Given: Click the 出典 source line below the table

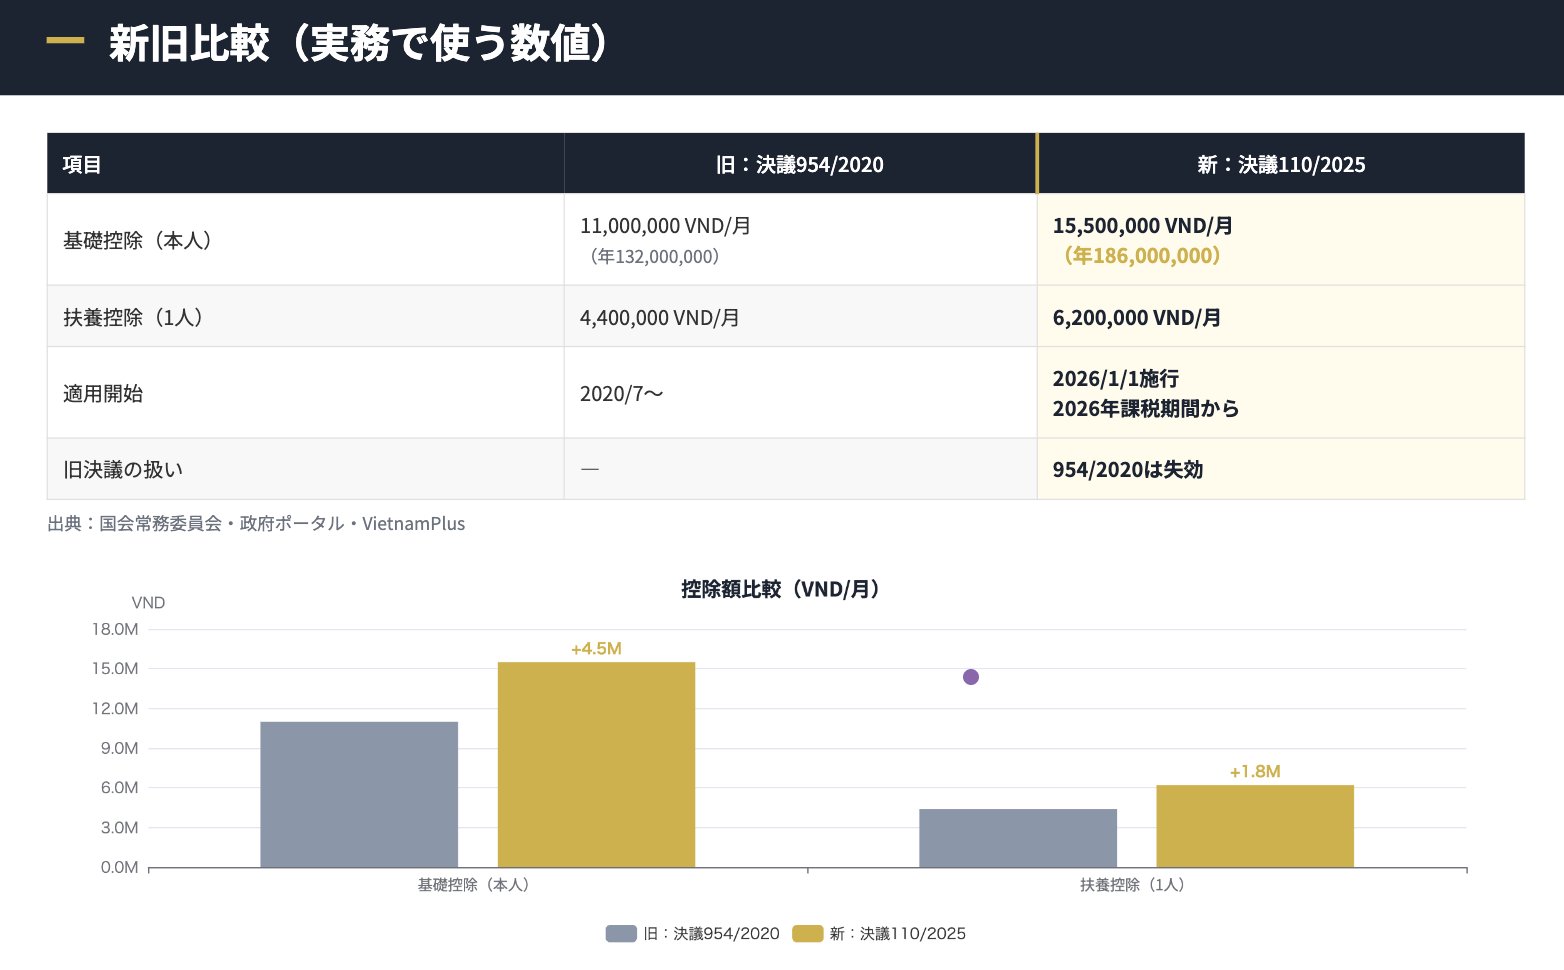Looking at the screenshot, I should (x=256, y=524).
